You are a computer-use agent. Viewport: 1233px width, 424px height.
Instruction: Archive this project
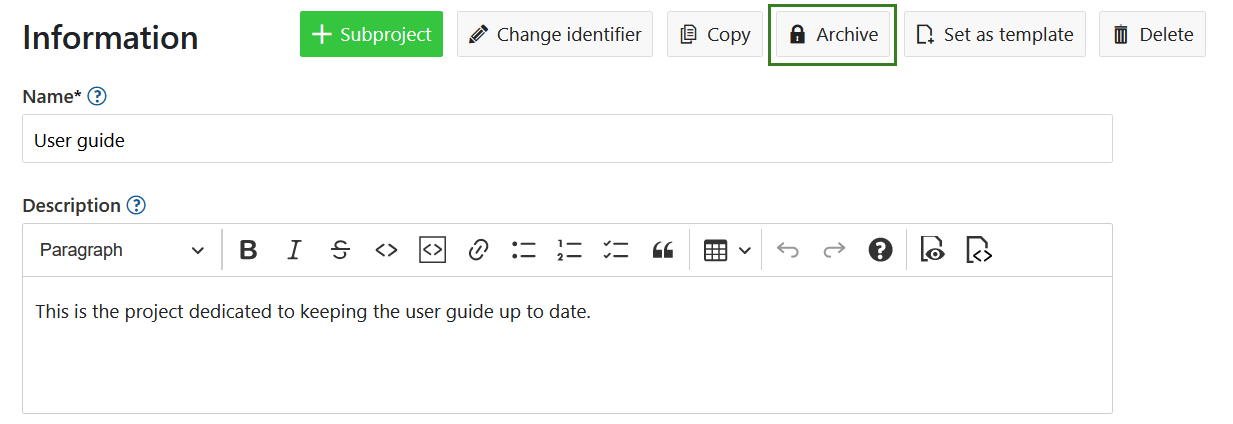click(833, 34)
